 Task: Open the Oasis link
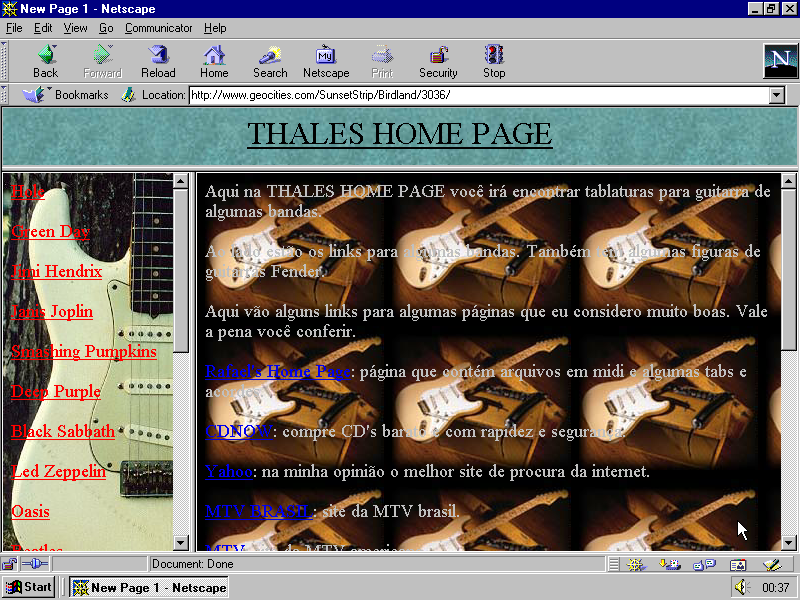(31, 511)
